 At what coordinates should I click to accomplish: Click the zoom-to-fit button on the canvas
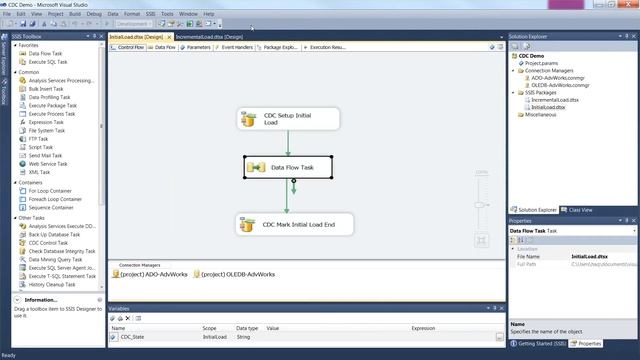[x=481, y=240]
